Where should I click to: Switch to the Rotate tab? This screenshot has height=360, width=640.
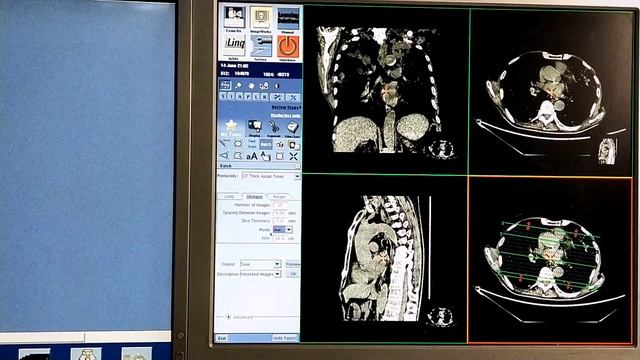coord(279,197)
